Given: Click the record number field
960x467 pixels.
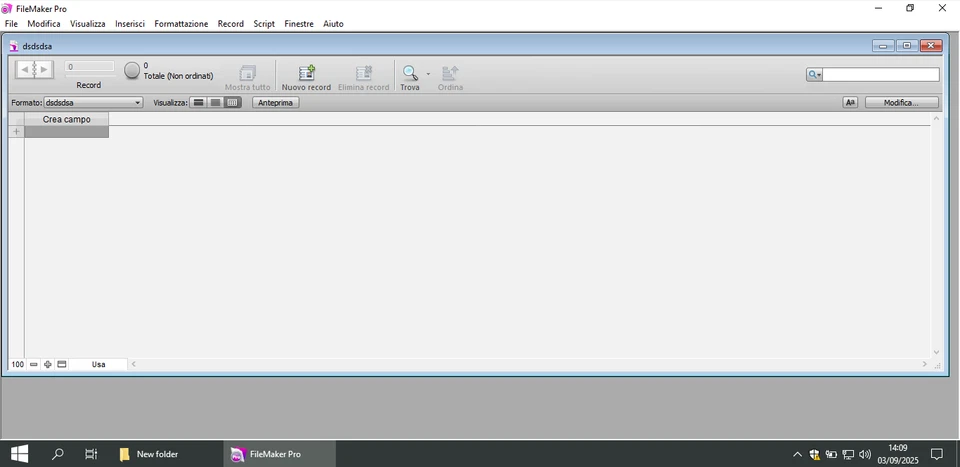Looking at the screenshot, I should point(89,66).
